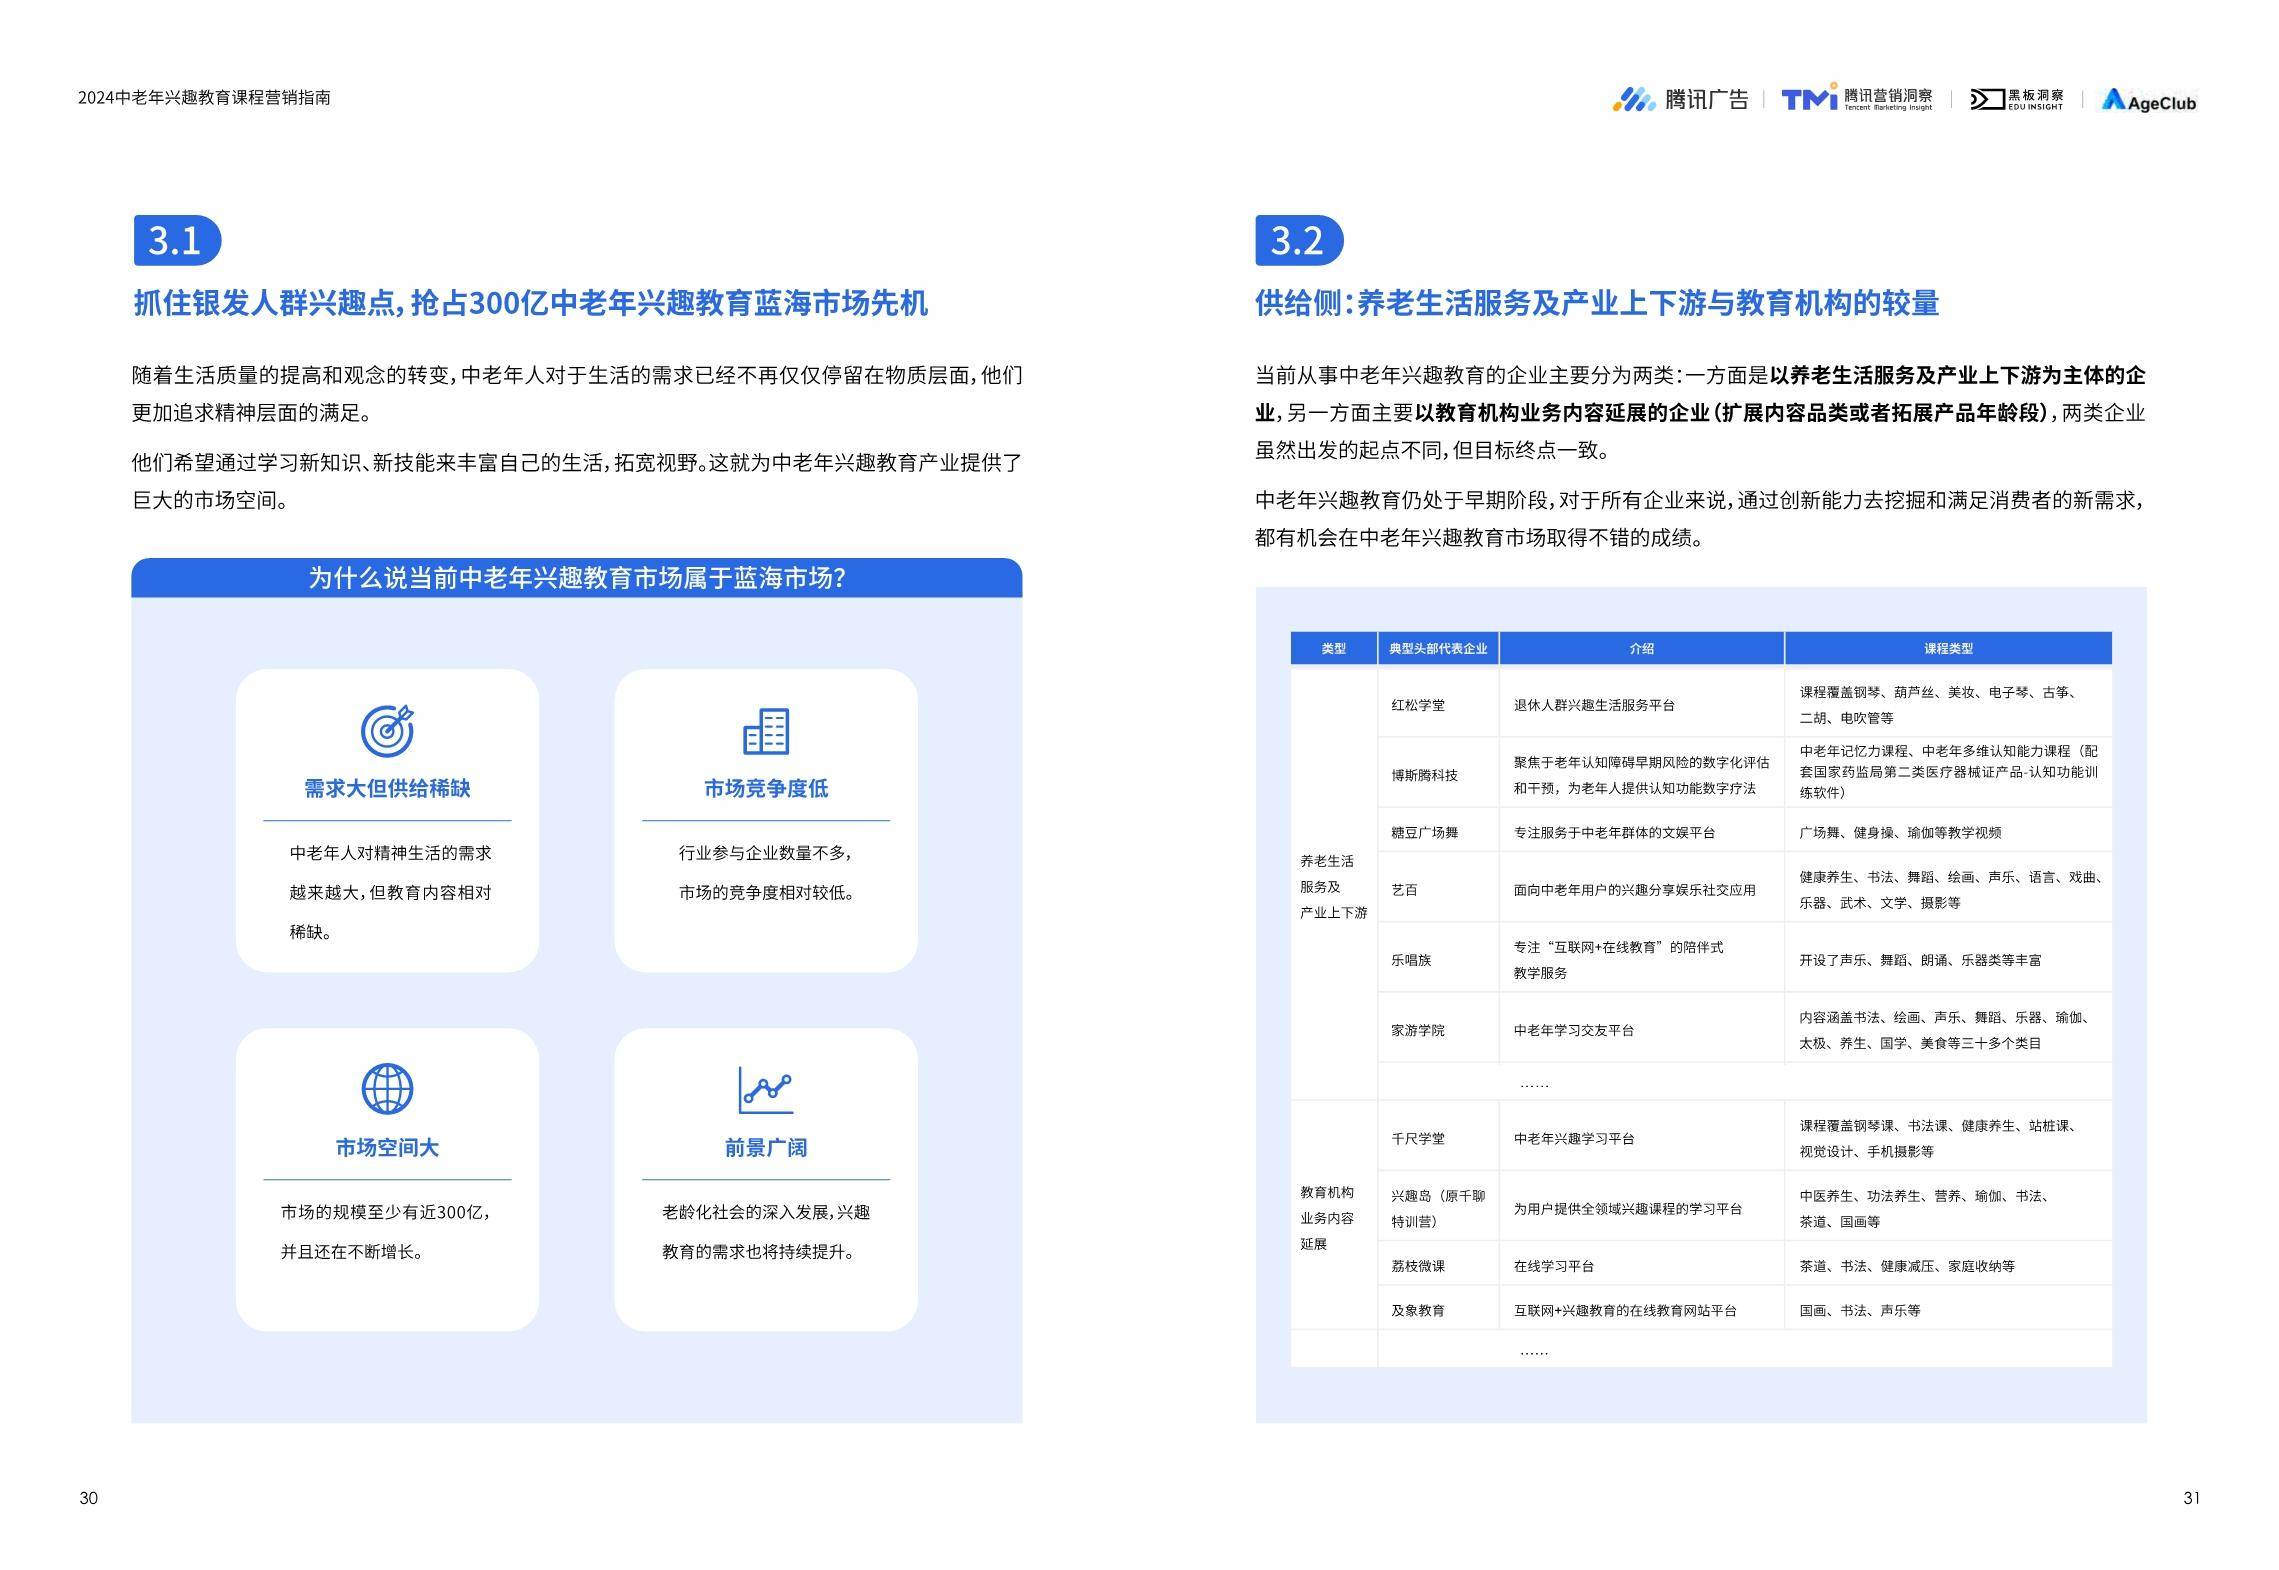Viewport: 2279px width, 1570px height.
Task: Click the TMI 腾讯营销洞察 logo
Action: point(1857,98)
